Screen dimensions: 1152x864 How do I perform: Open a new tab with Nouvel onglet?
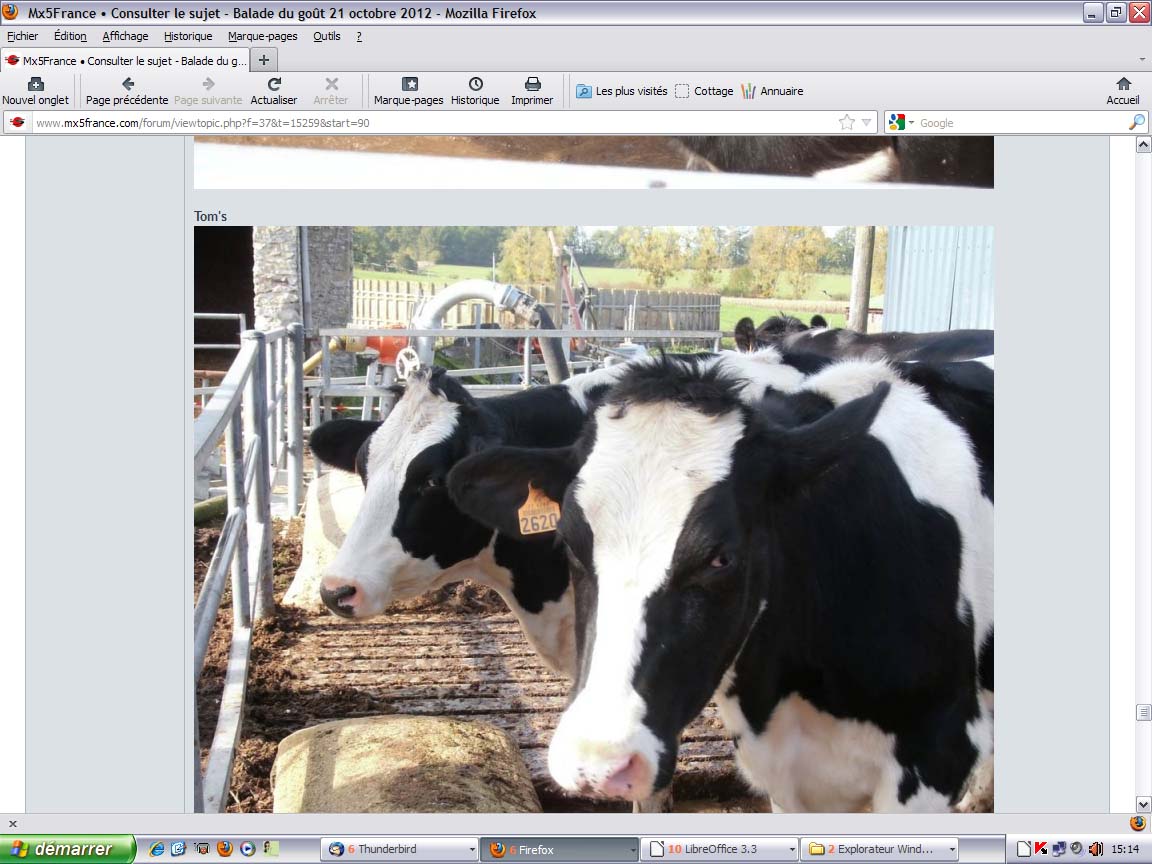[x=35, y=91]
